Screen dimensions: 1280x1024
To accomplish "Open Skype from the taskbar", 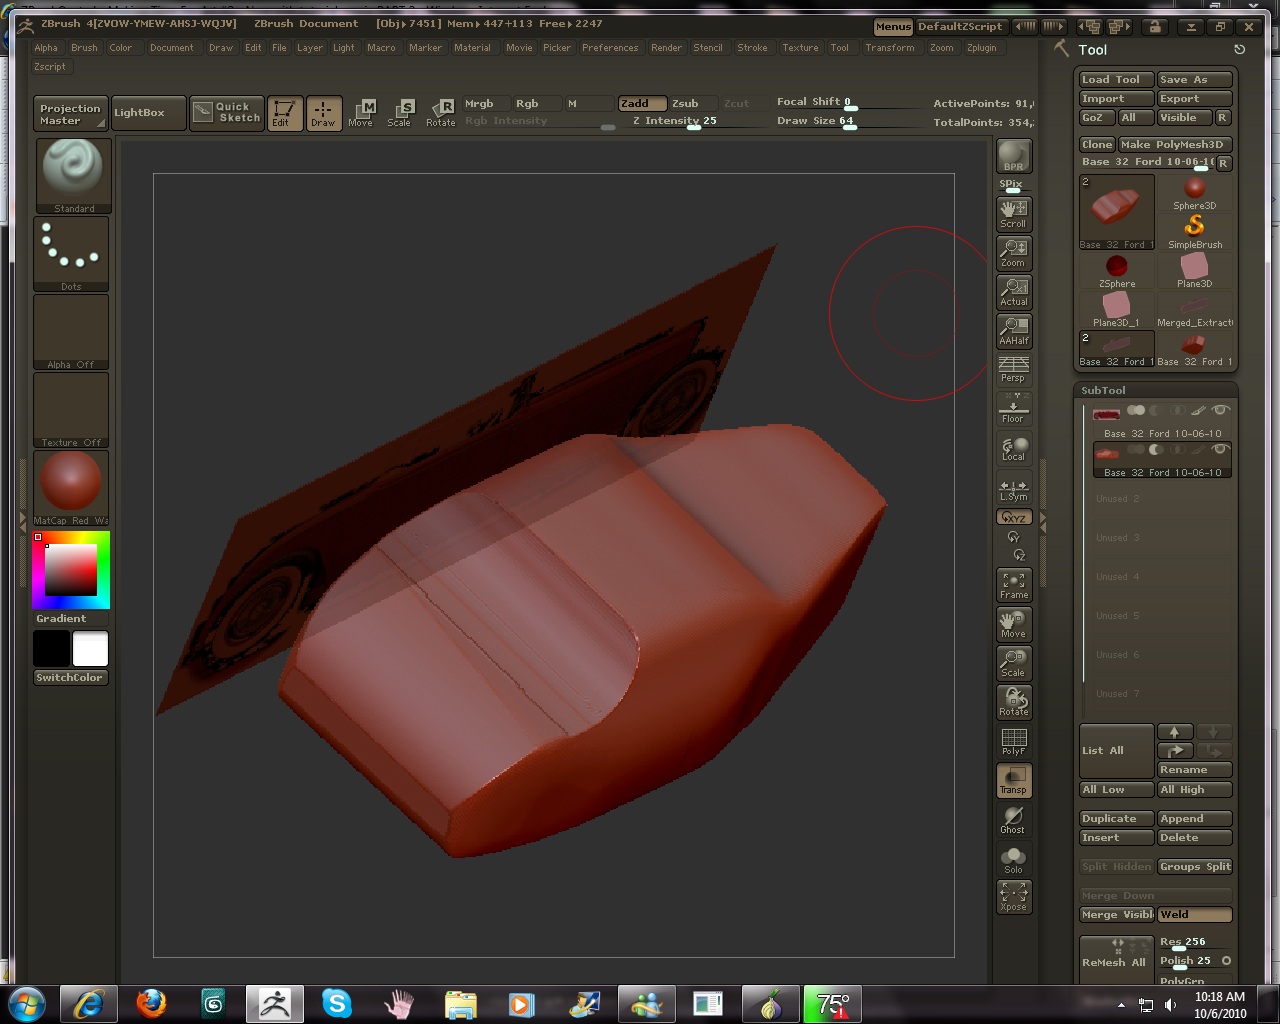I will [x=337, y=1003].
